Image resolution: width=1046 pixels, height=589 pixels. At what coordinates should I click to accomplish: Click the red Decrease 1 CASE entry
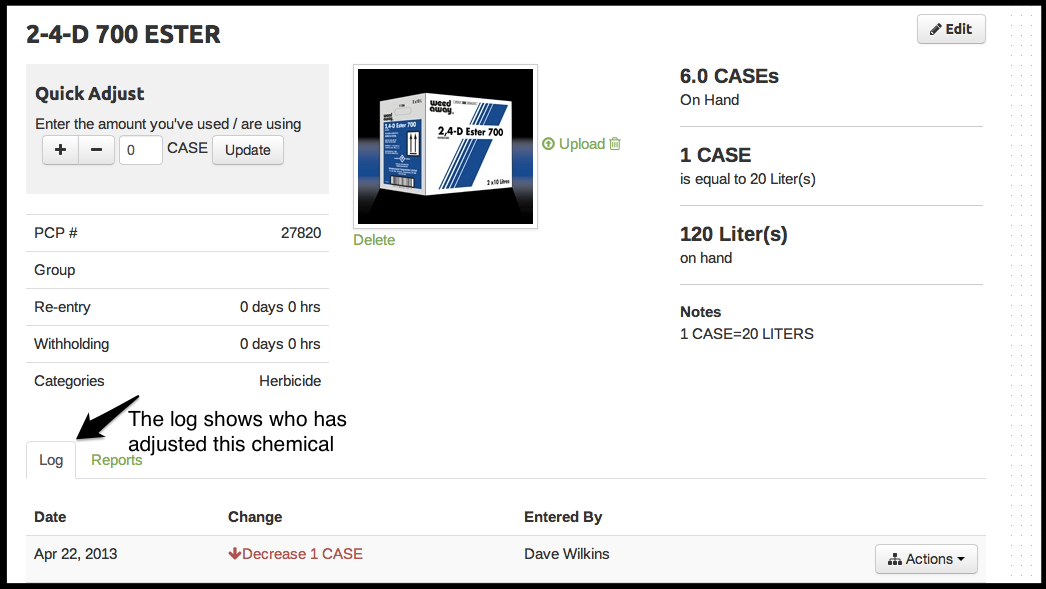click(296, 554)
